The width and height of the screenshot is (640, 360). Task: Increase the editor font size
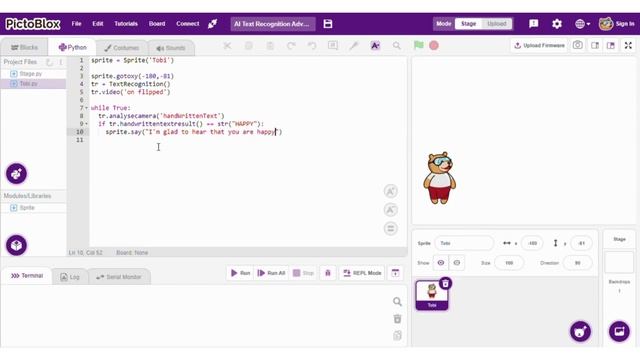391,191
